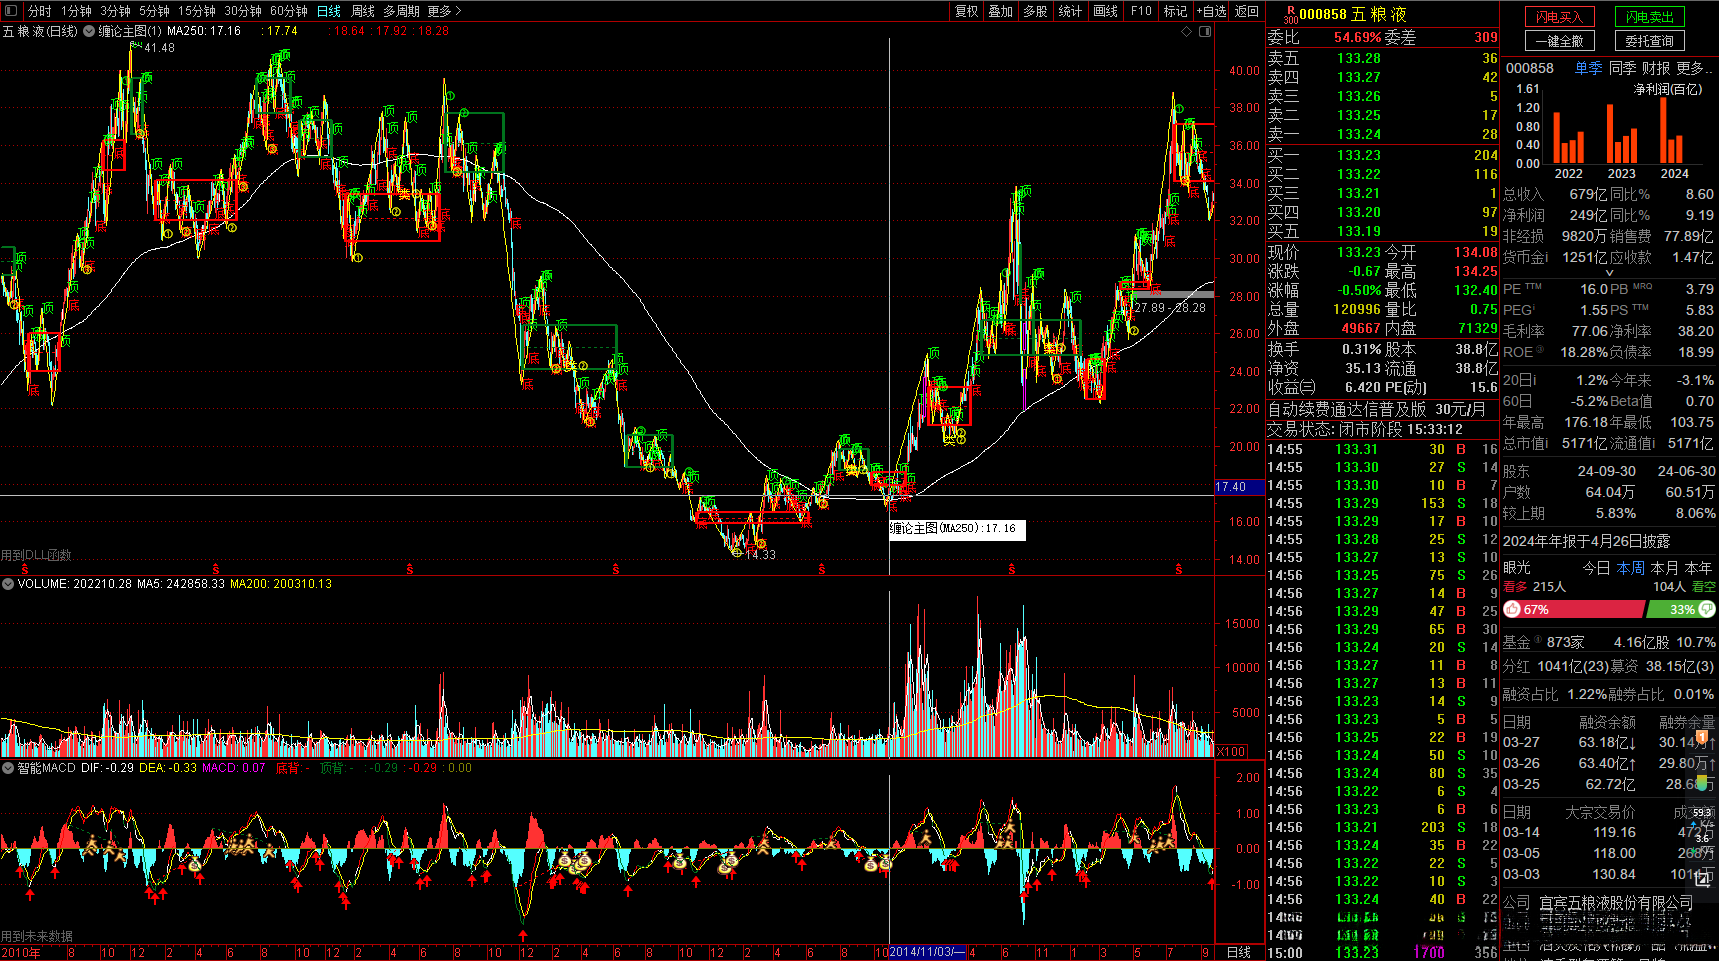Click the 2024年年报于4月26日披露 notice

pos(1586,541)
